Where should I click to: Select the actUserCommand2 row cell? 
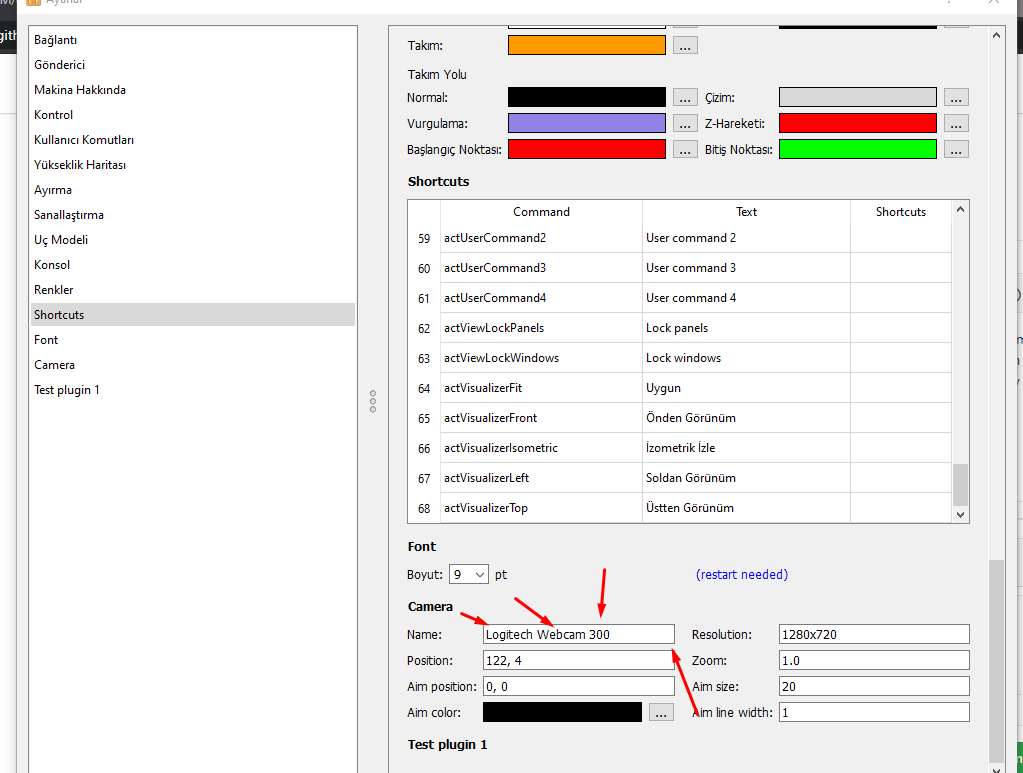(542, 238)
